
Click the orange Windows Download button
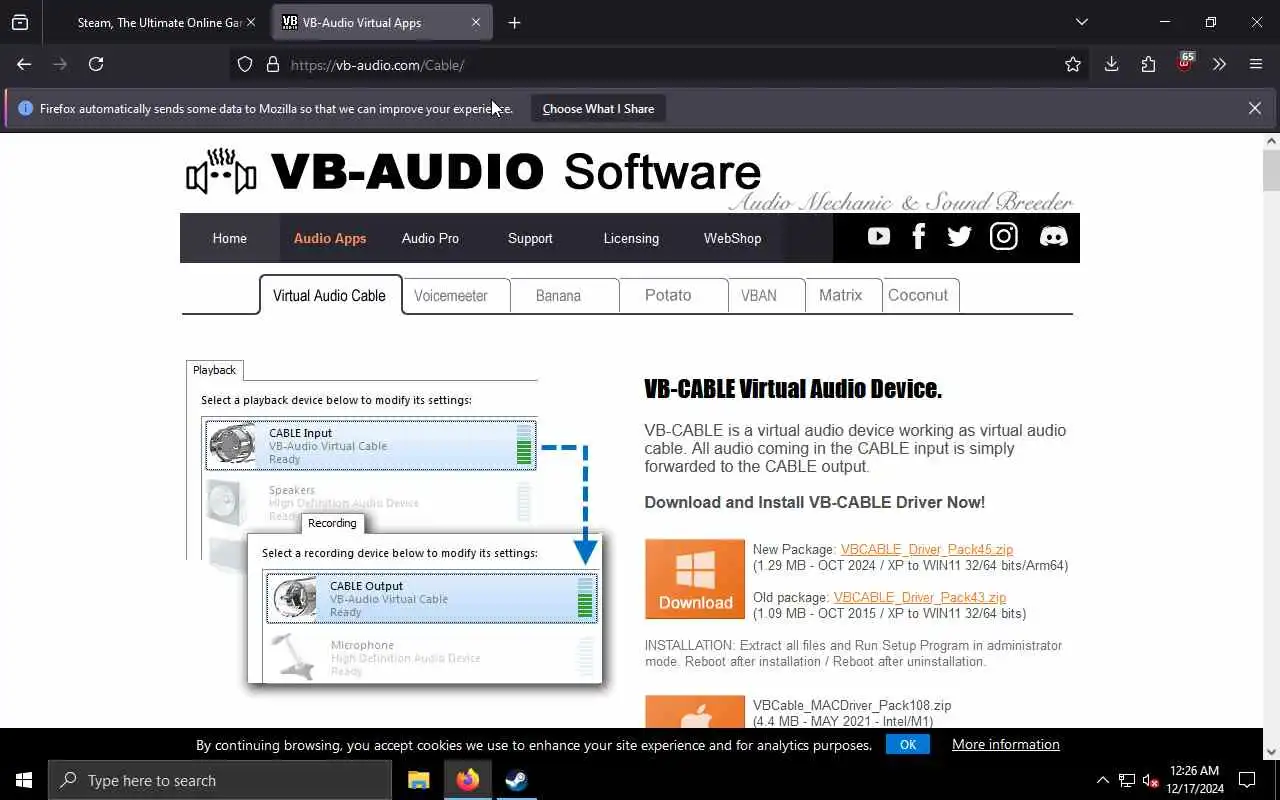pyautogui.click(x=695, y=579)
